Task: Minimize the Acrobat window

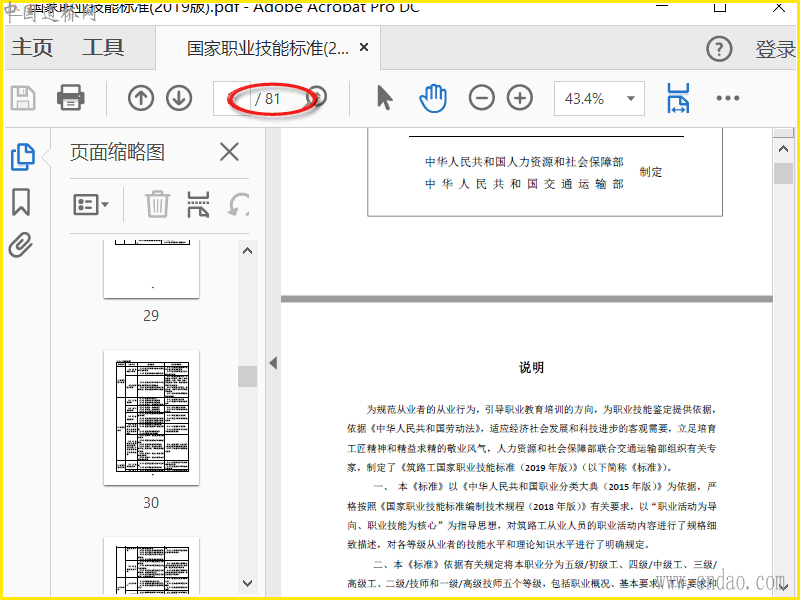Action: click(662, 6)
